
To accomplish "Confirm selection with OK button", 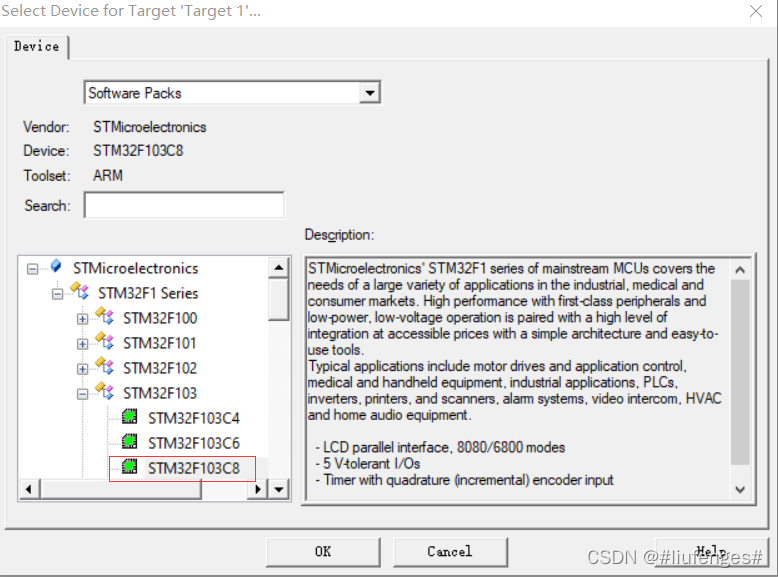I will [x=323, y=552].
